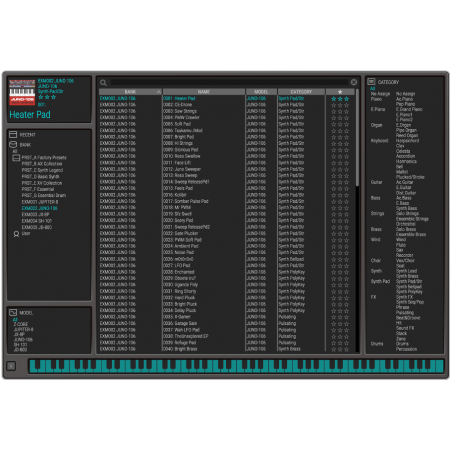Rate the 0007 Bright Pad row with stars
Viewport: 452px width, 452px height.
pos(340,137)
